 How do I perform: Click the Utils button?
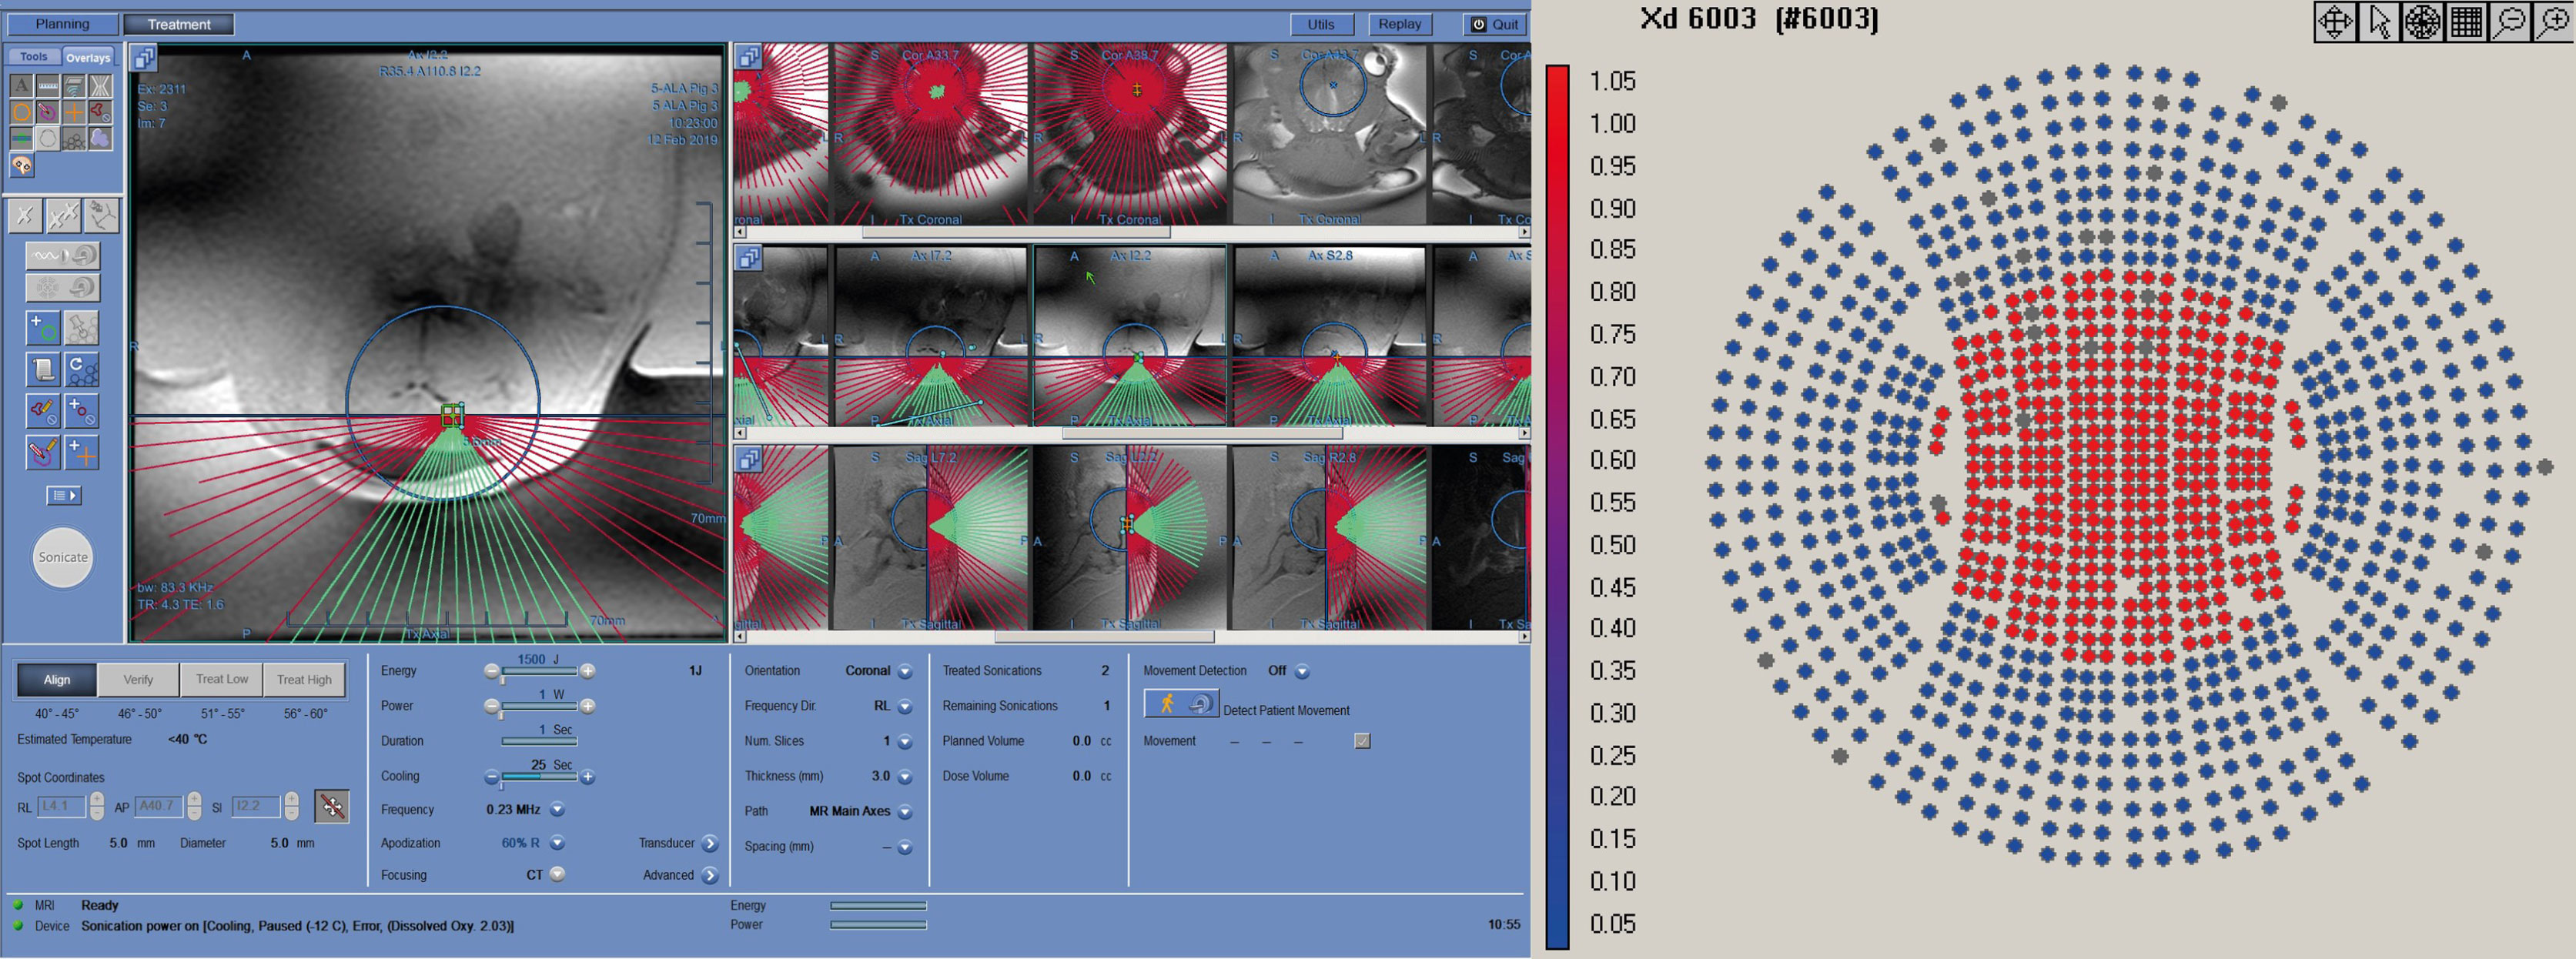click(1321, 24)
